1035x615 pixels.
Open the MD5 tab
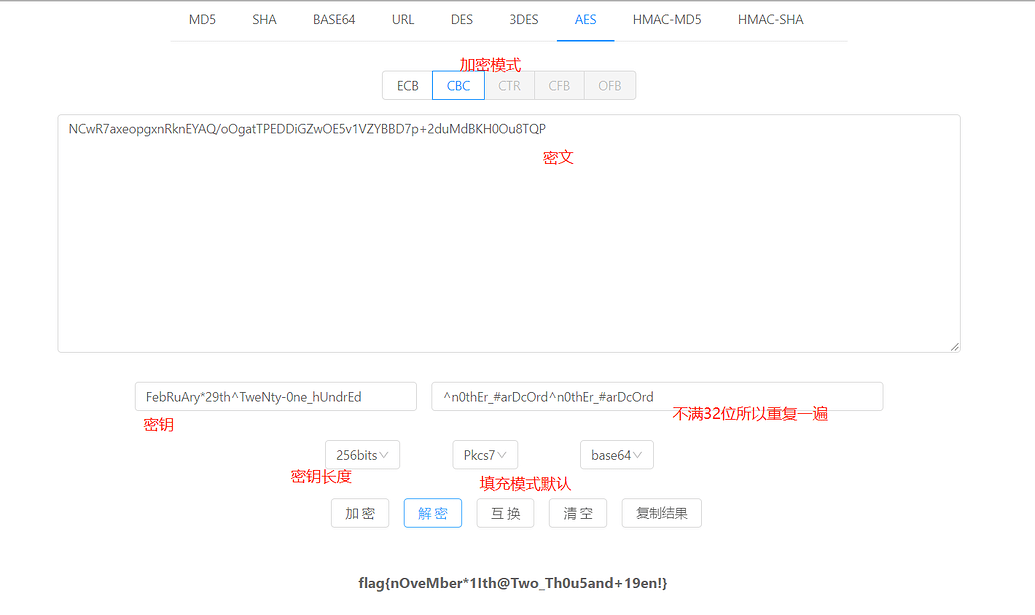tap(202, 20)
